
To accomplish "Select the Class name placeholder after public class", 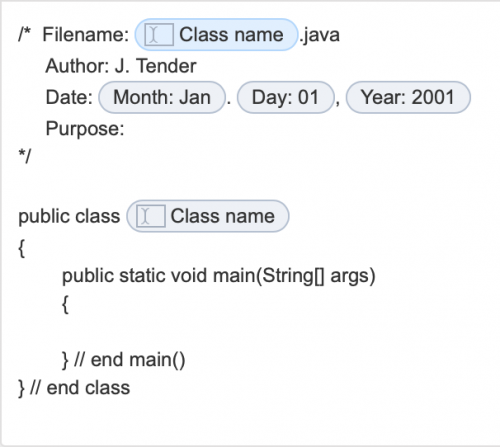I will (x=208, y=216).
